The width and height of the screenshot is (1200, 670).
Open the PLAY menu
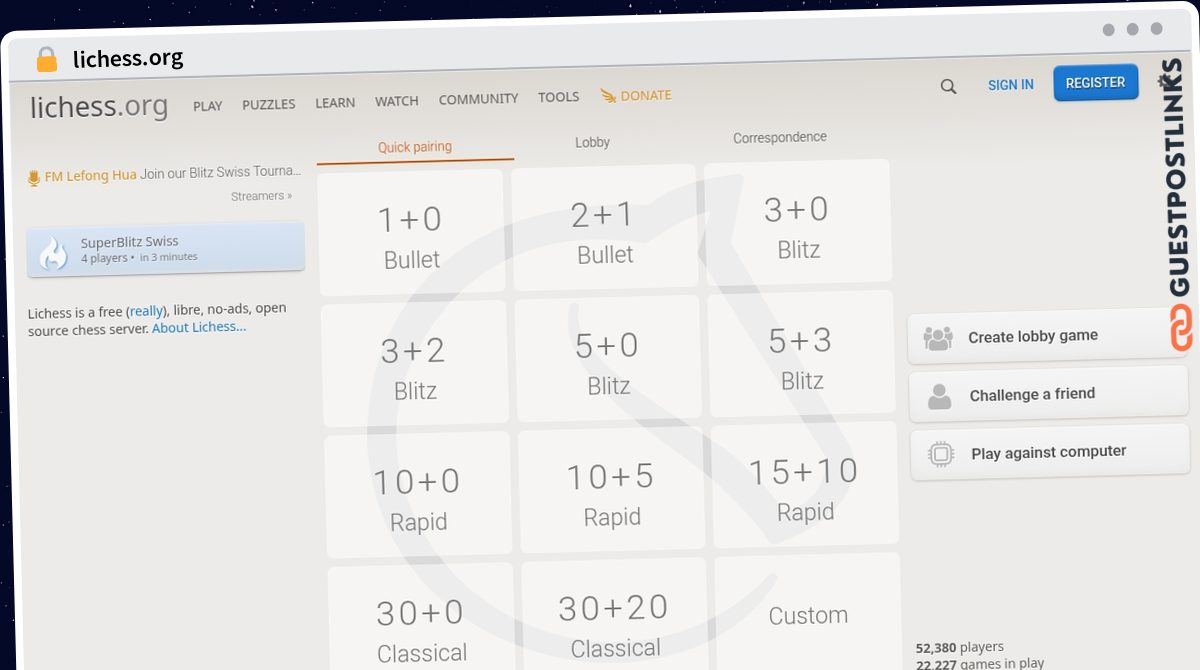208,106
